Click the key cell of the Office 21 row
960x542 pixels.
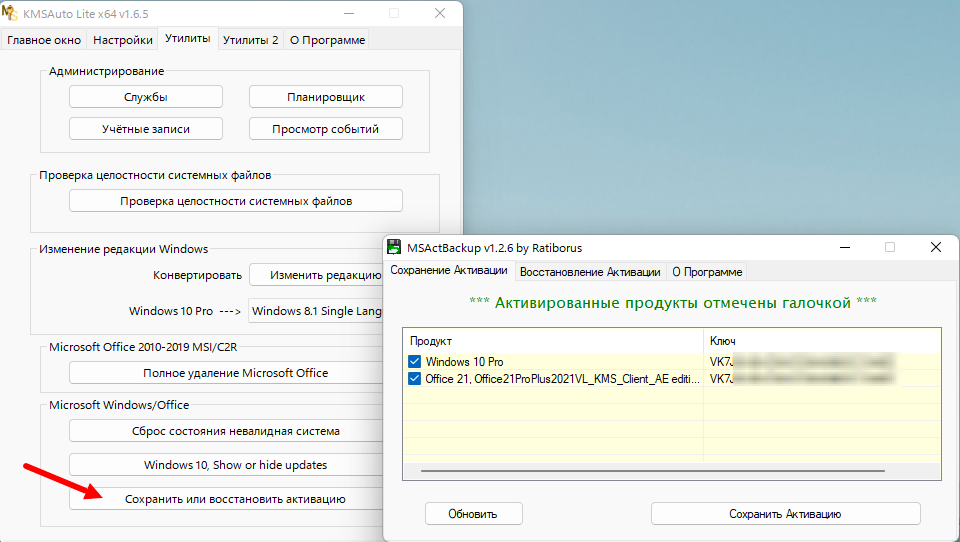pyautogui.click(x=822, y=378)
